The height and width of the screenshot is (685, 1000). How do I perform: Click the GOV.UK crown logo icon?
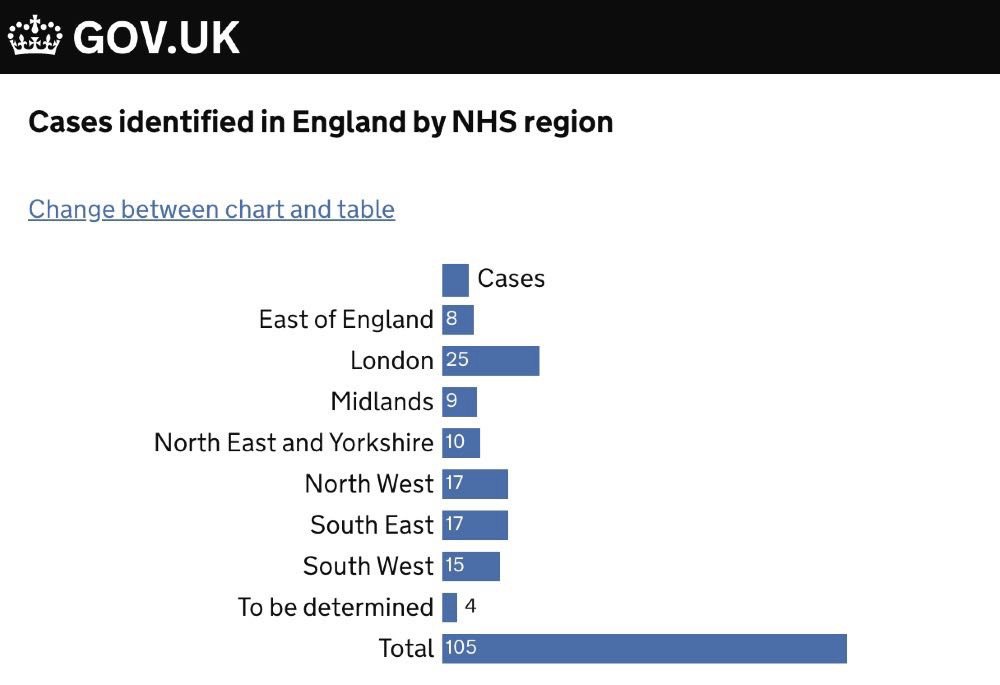pyautogui.click(x=36, y=37)
